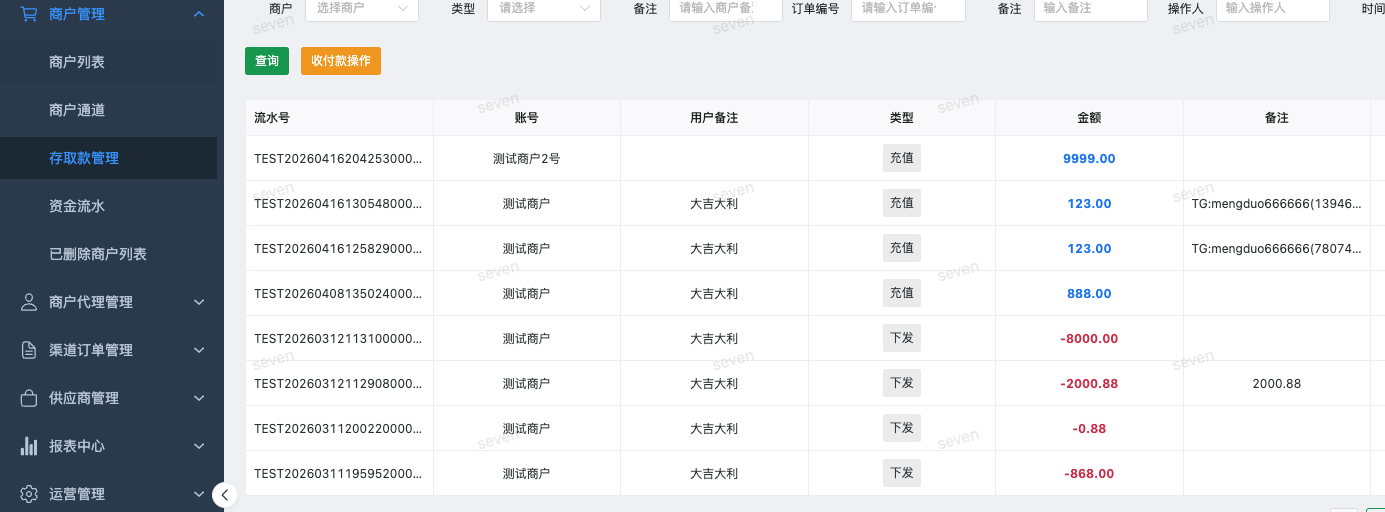Click the amount -2000.88
This screenshot has width=1385, height=512.
tap(1089, 384)
